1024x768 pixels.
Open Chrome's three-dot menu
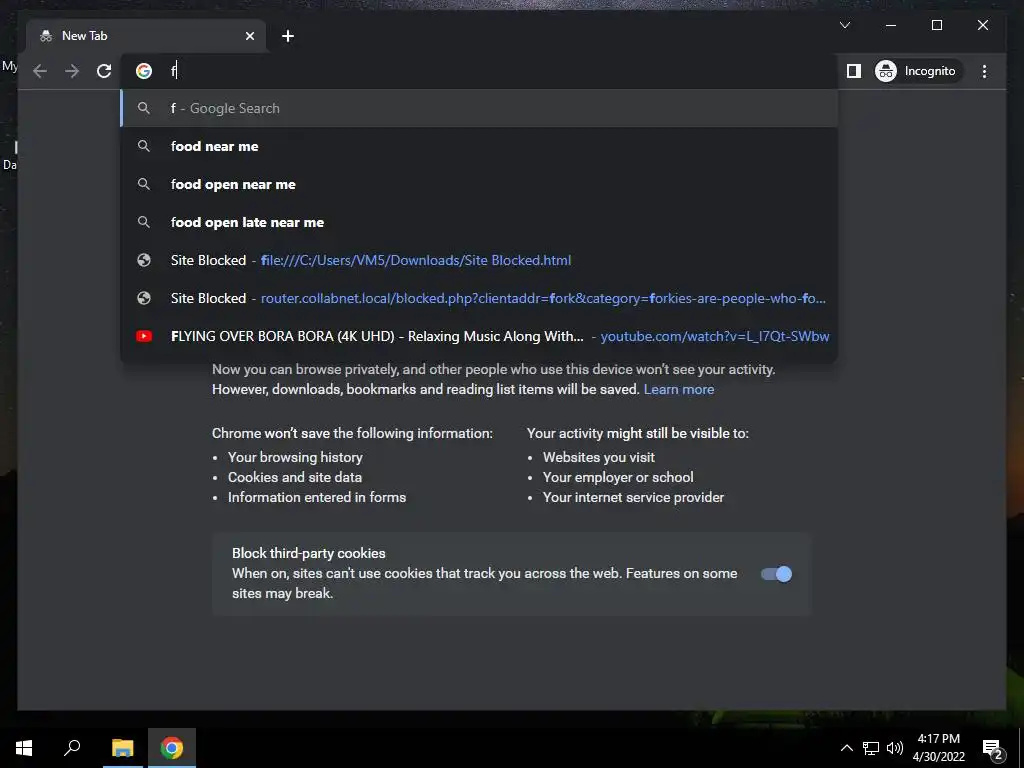click(x=984, y=71)
